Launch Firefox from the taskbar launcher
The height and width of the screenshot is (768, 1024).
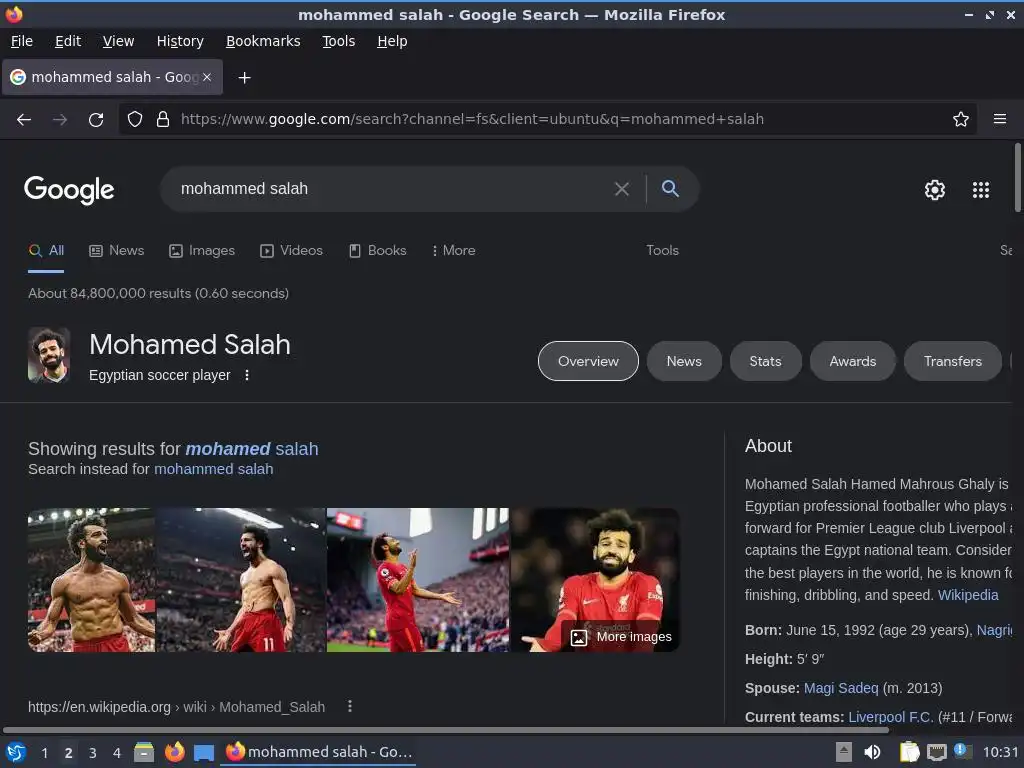pos(174,752)
